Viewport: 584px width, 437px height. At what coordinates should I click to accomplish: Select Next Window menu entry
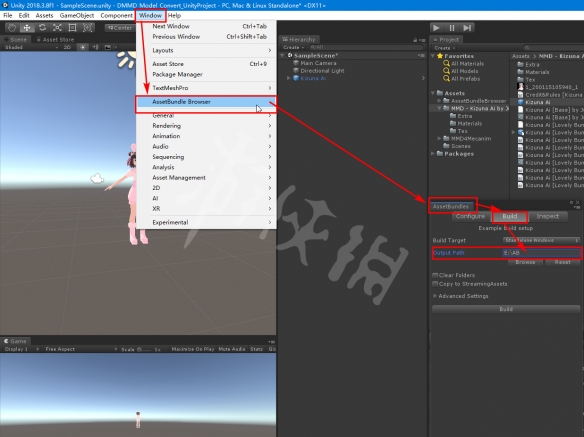(206, 26)
